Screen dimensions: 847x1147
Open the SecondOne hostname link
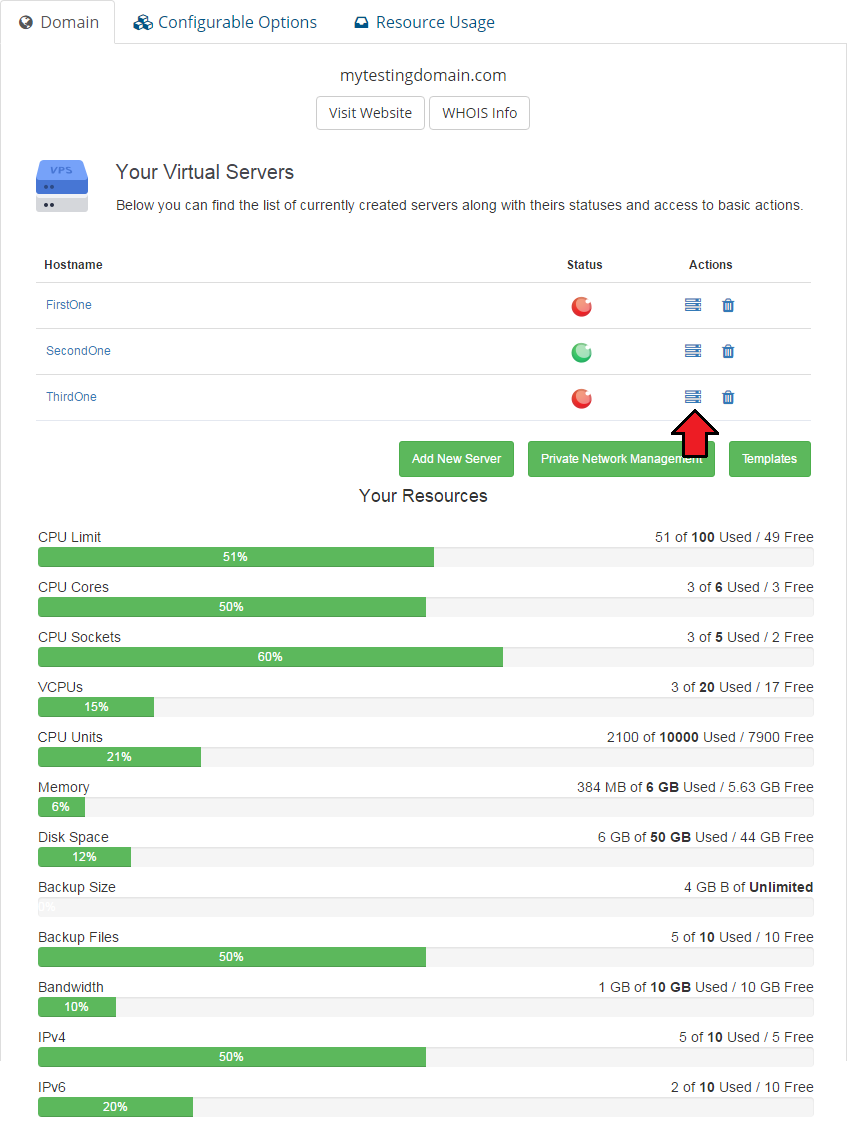click(x=78, y=350)
